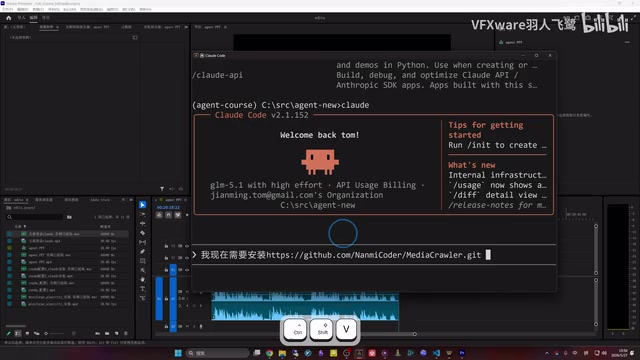640x360 pixels.
Task: Open the Effect Controls panel tab
Action: pos(46,27)
